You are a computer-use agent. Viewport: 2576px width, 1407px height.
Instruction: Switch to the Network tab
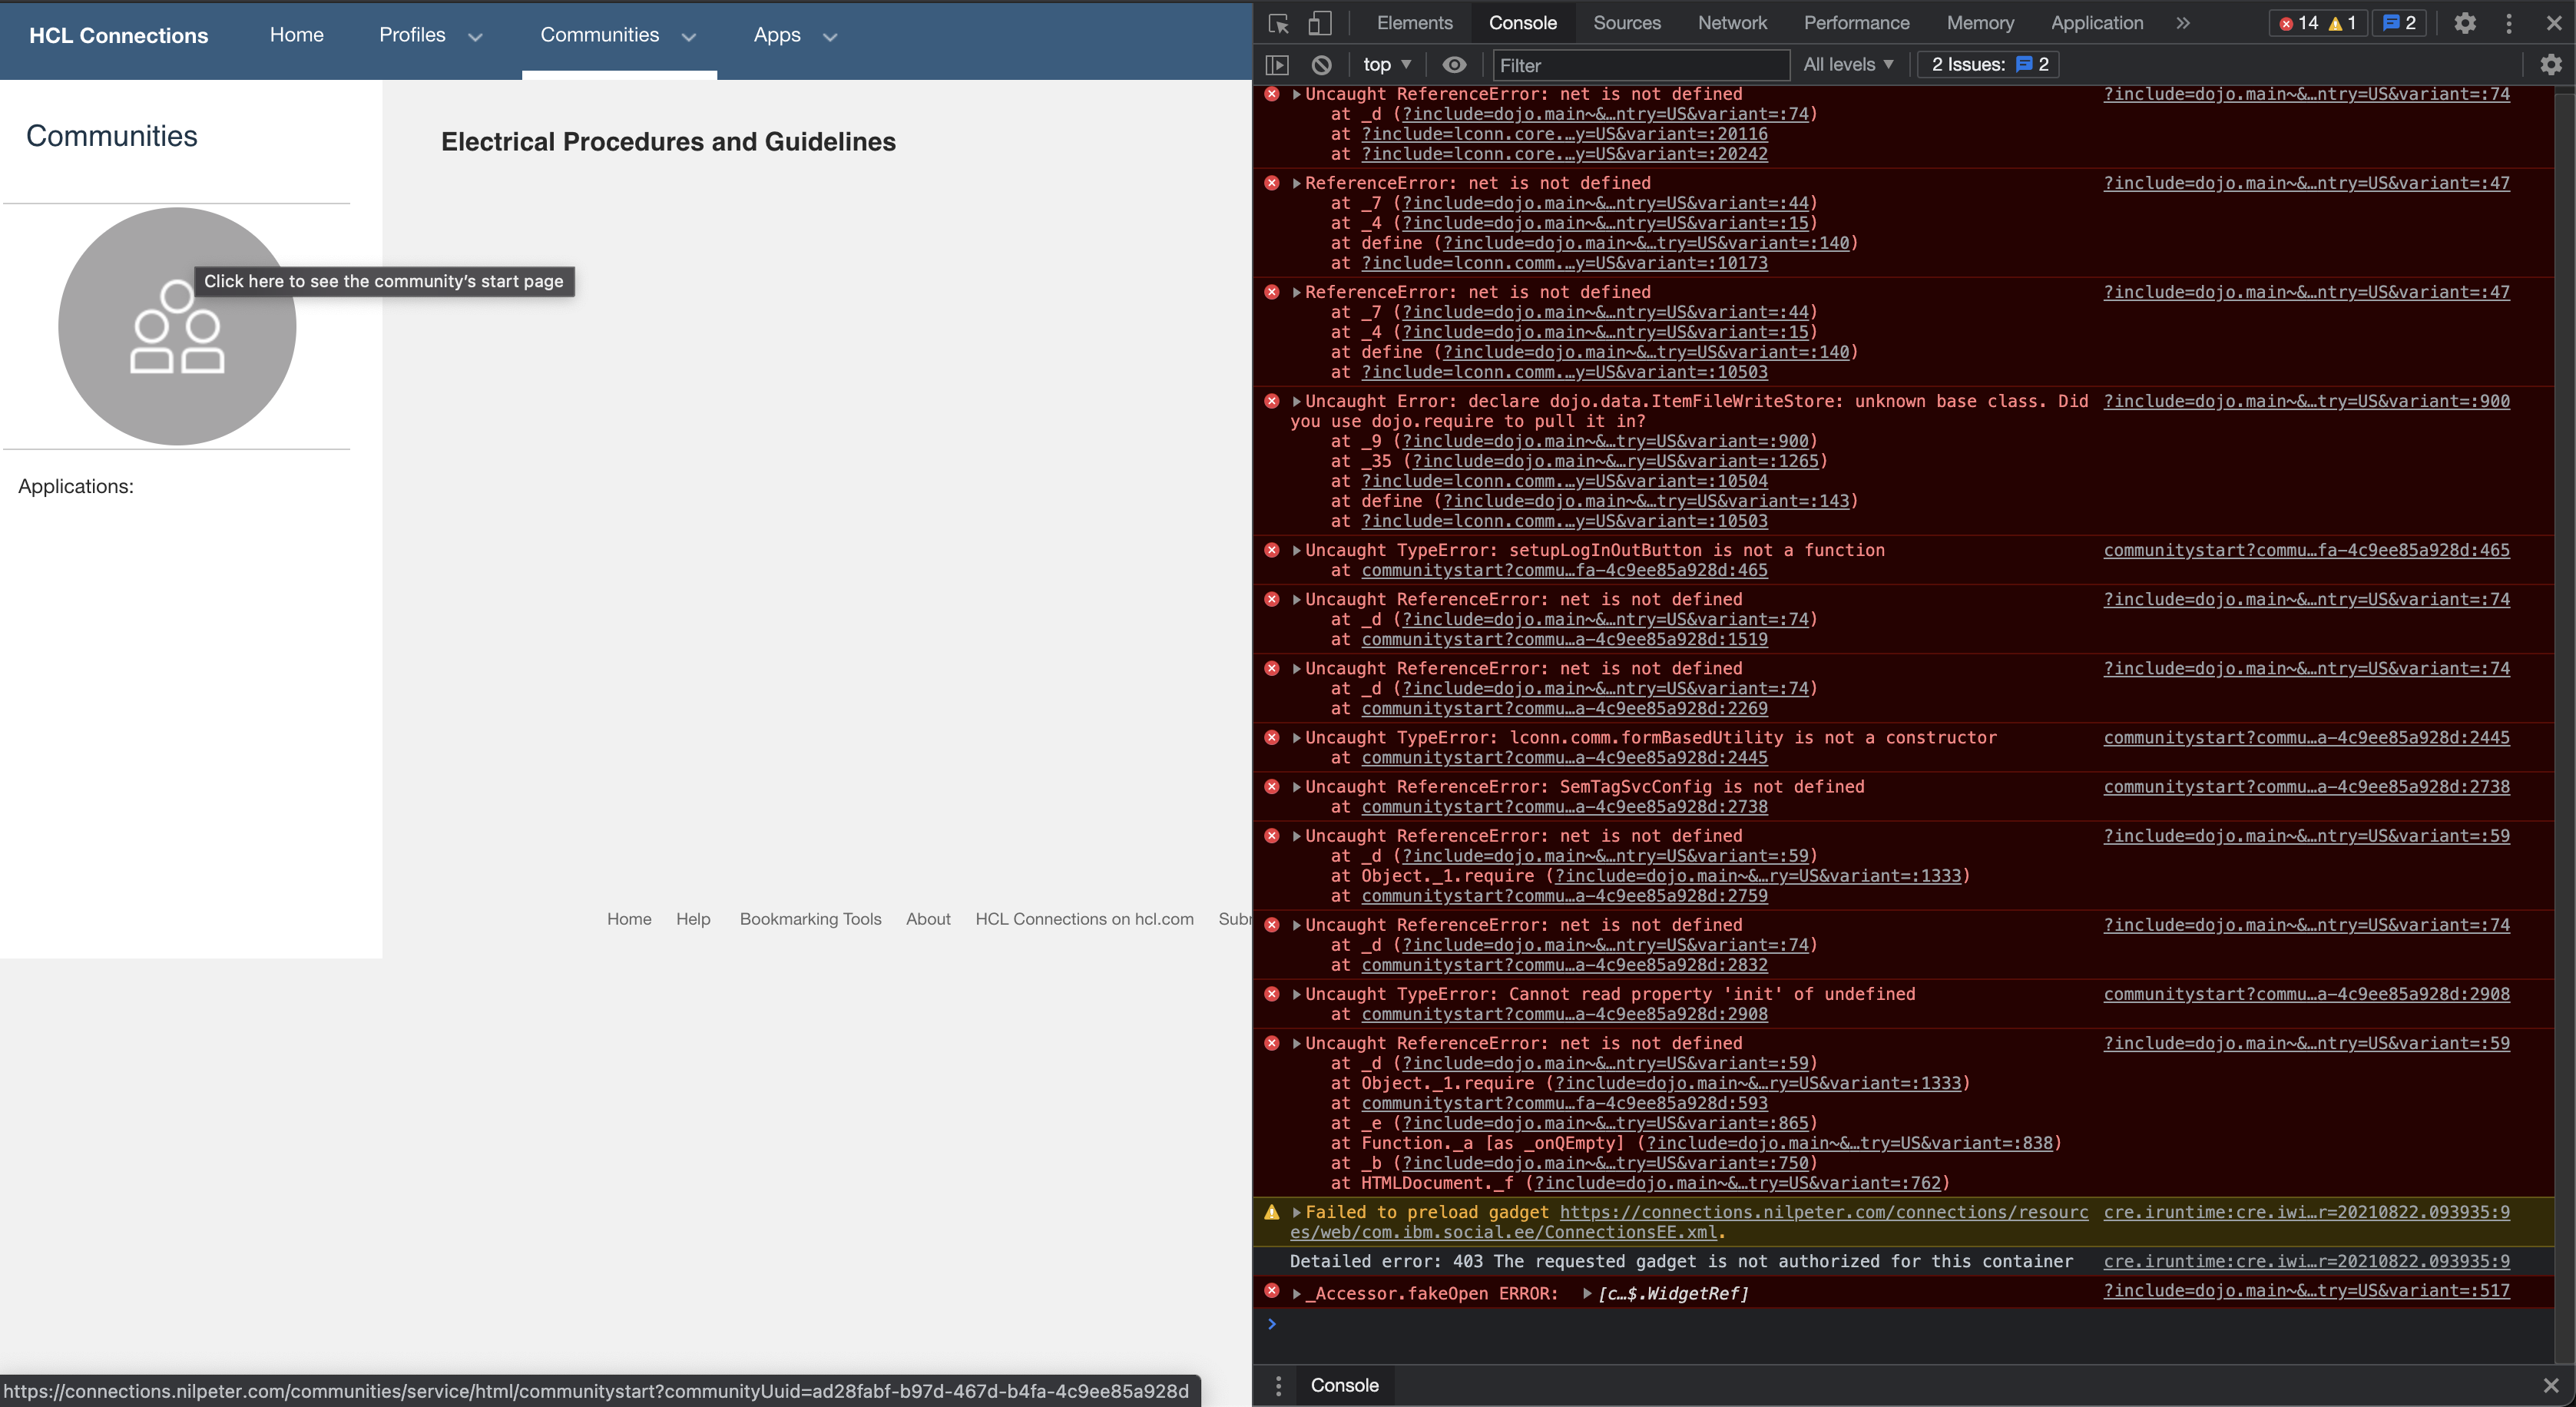tap(1732, 23)
